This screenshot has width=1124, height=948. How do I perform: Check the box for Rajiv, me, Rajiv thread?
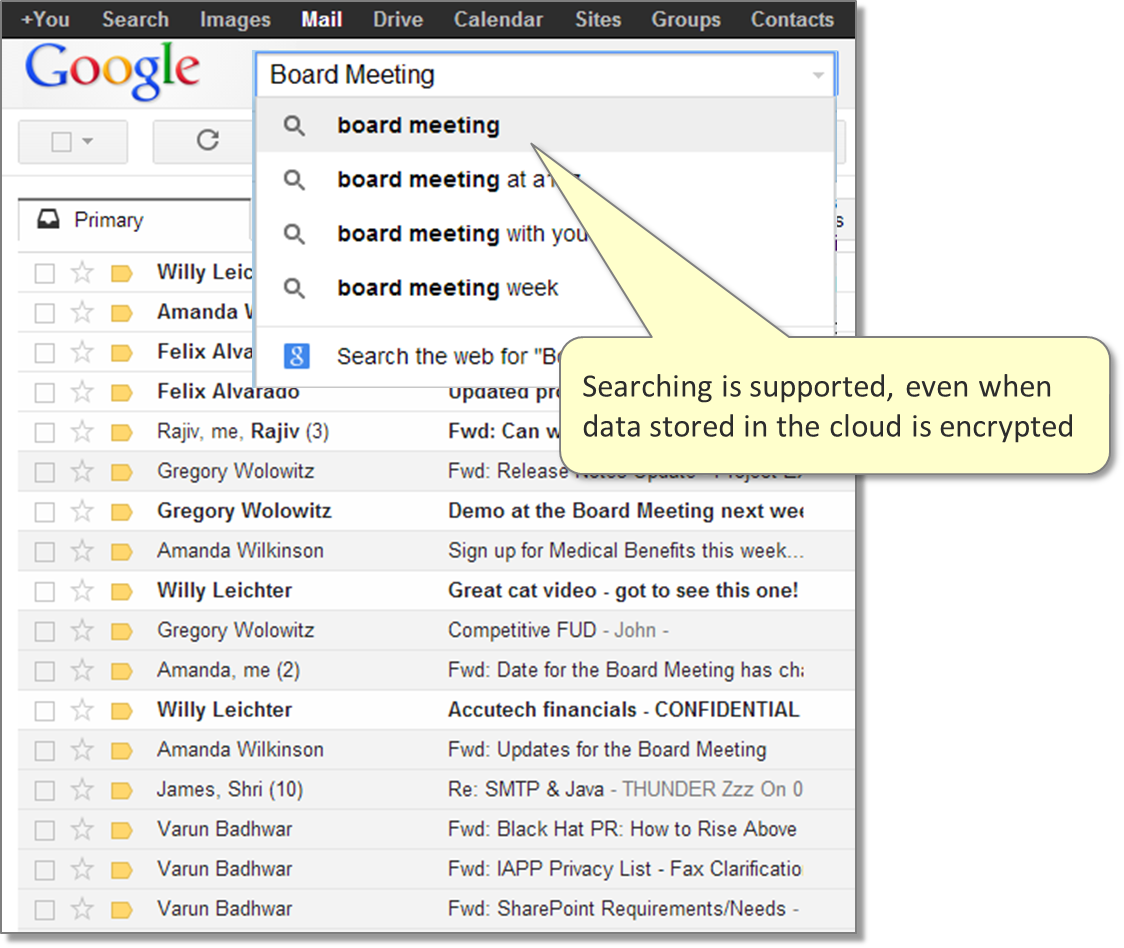[44, 432]
